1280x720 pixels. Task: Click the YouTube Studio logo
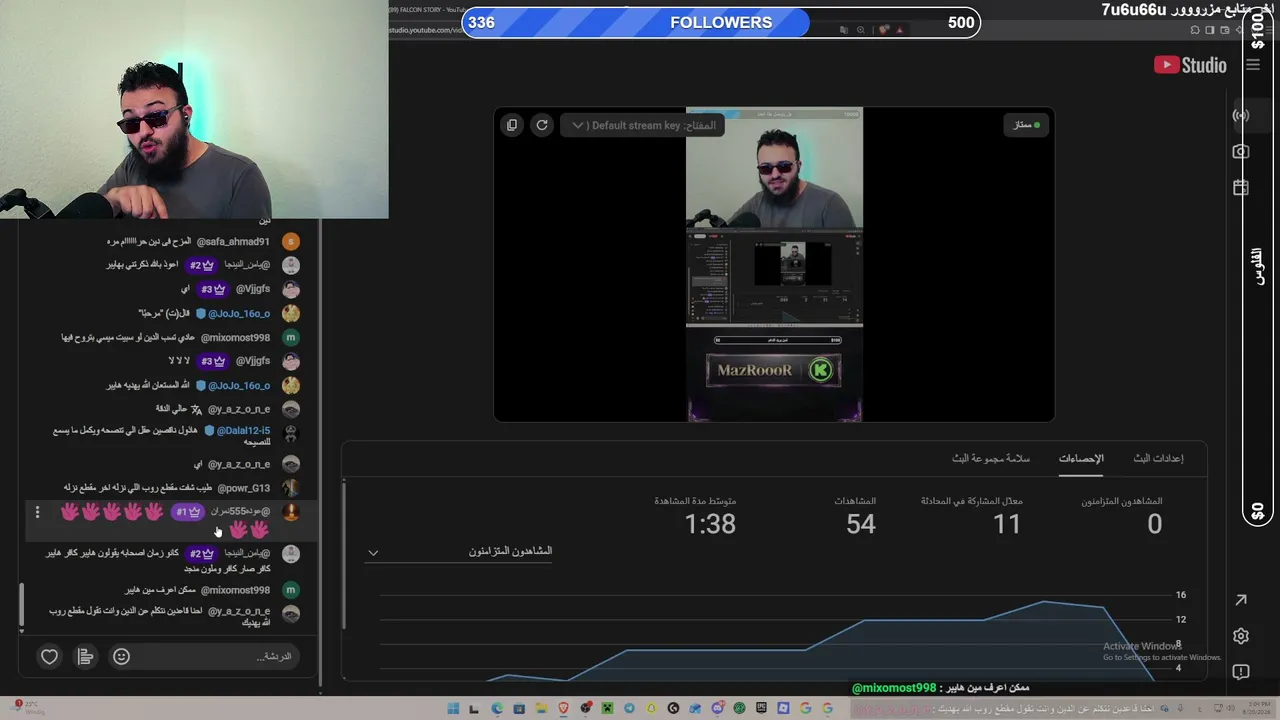coord(1190,65)
